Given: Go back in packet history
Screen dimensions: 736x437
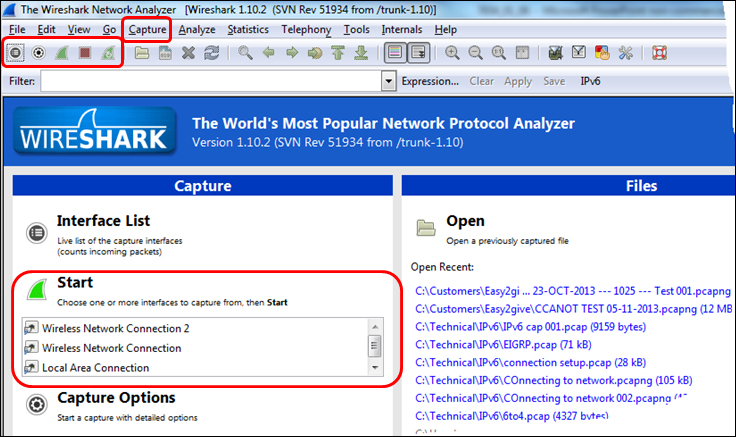Looking at the screenshot, I should (x=268, y=53).
